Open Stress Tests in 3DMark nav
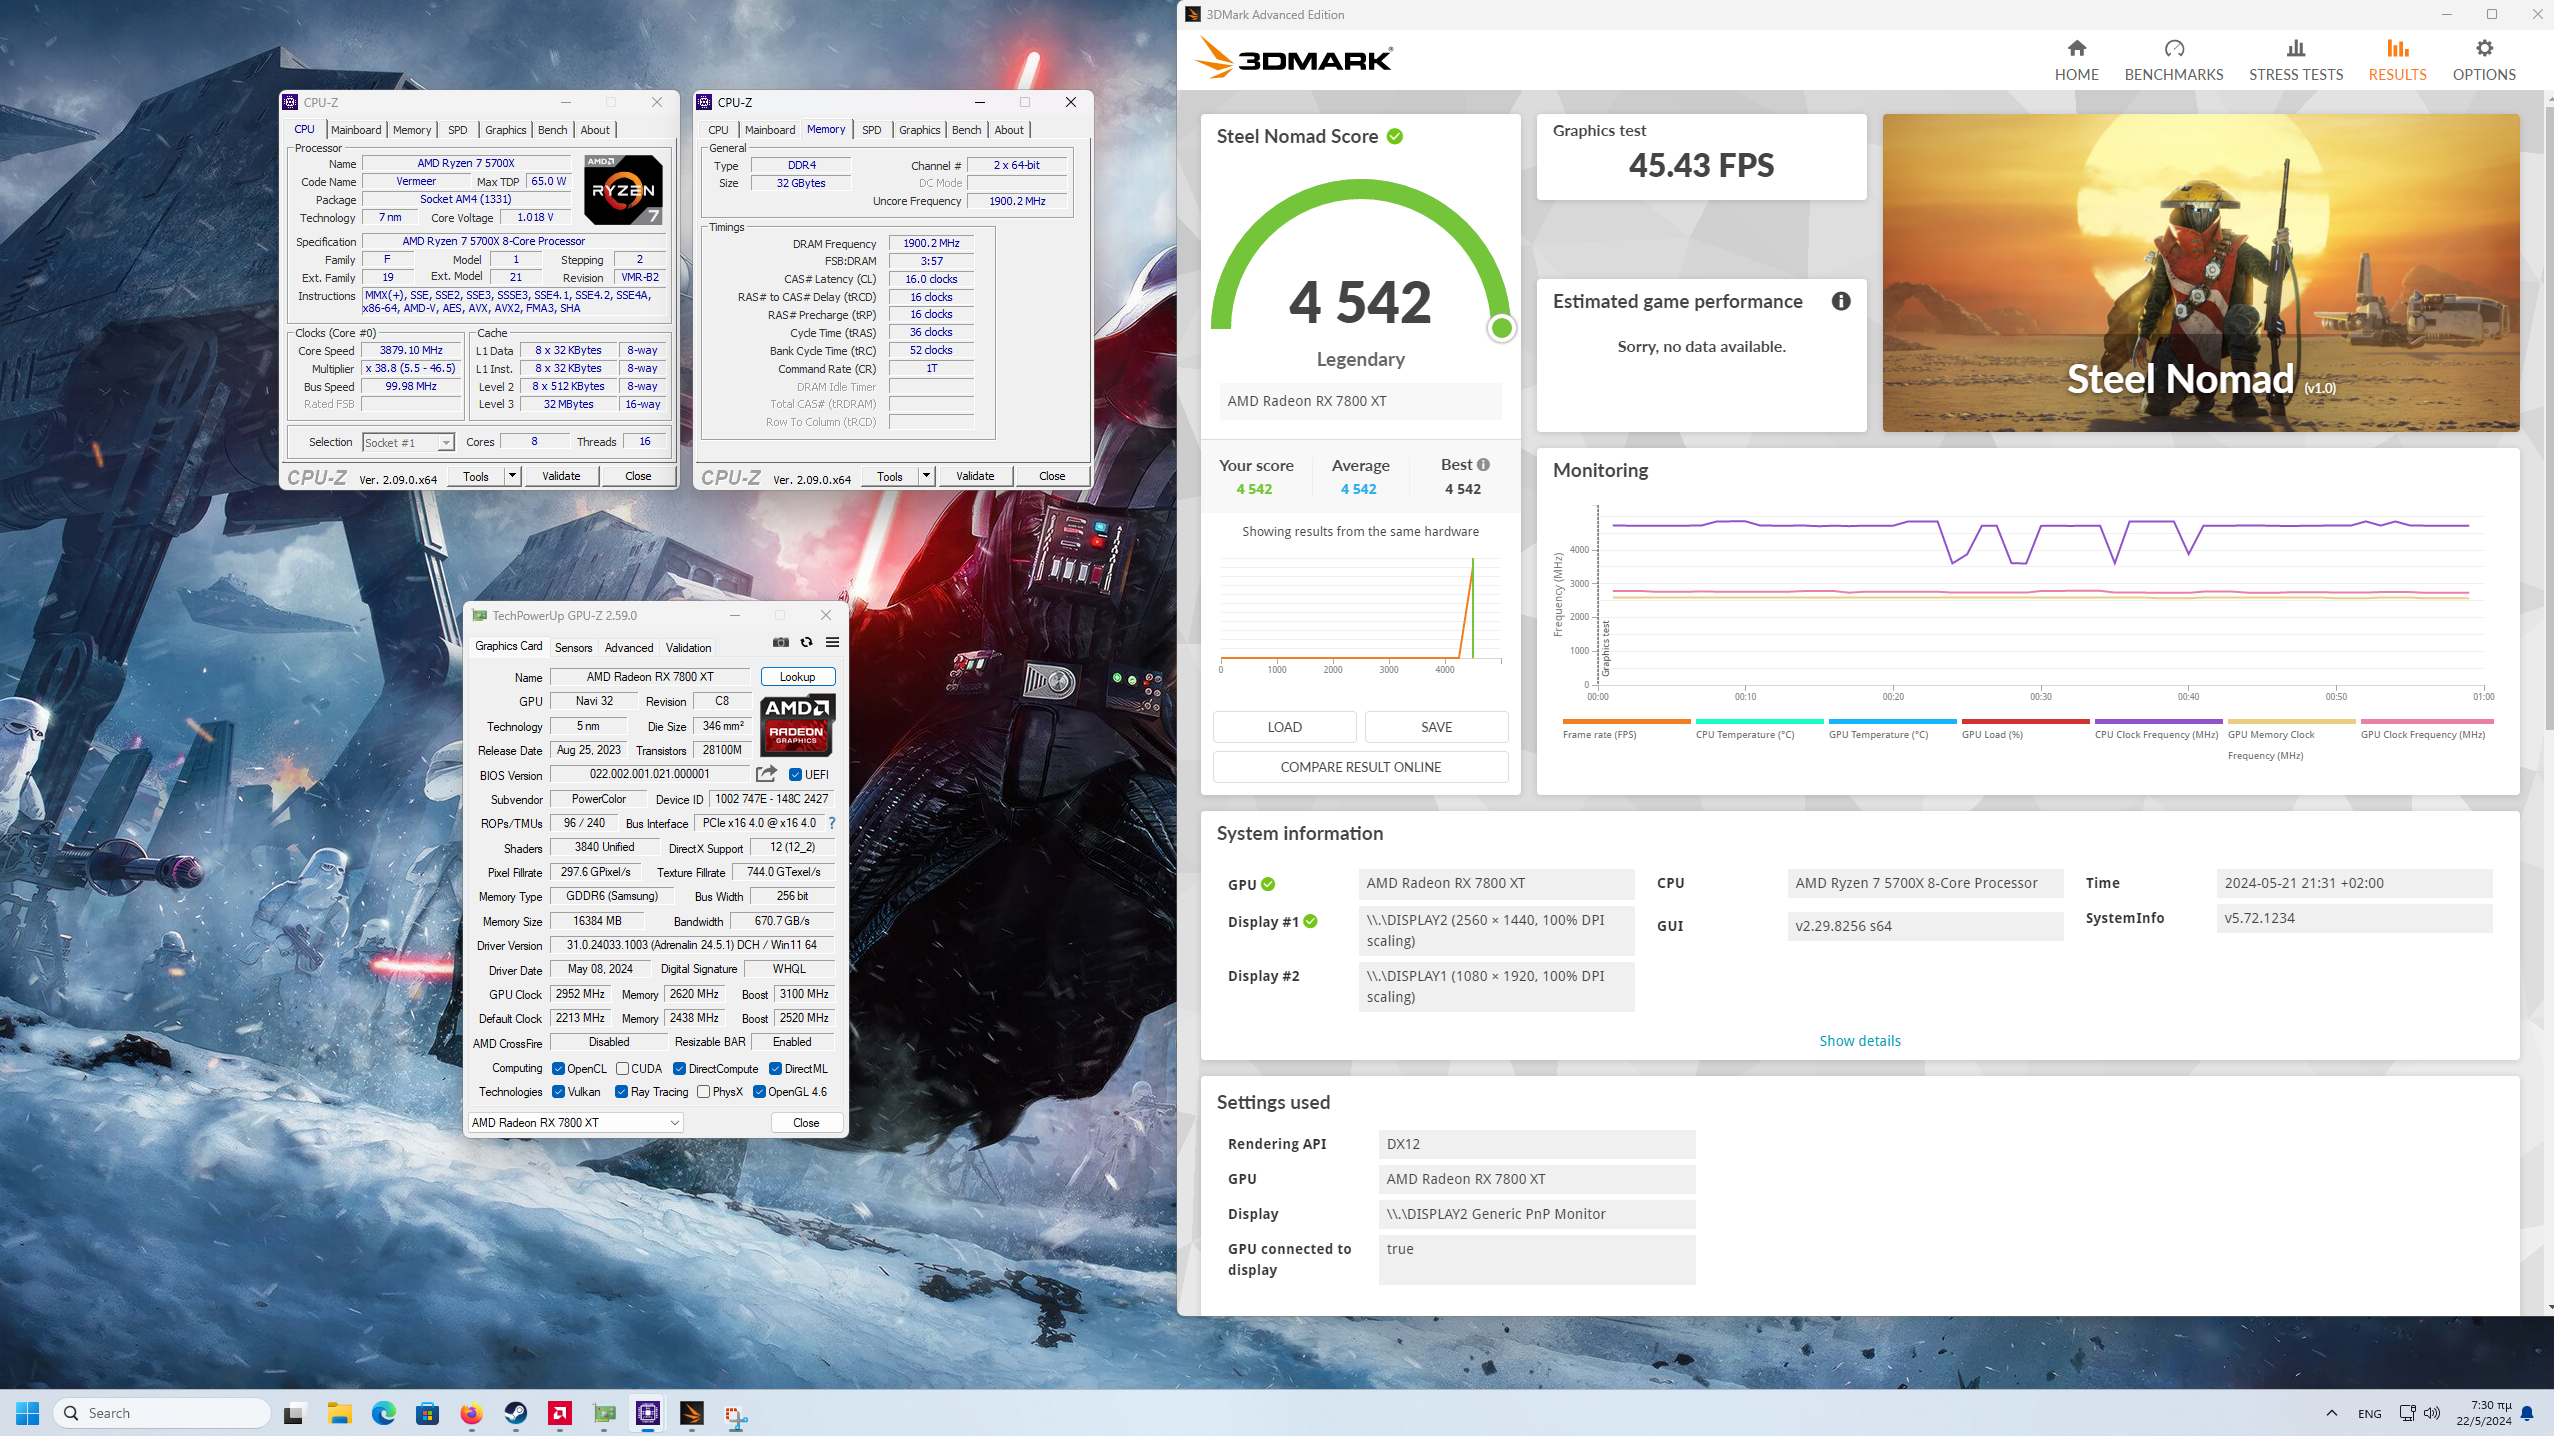The width and height of the screenshot is (2554, 1436). [x=2295, y=60]
